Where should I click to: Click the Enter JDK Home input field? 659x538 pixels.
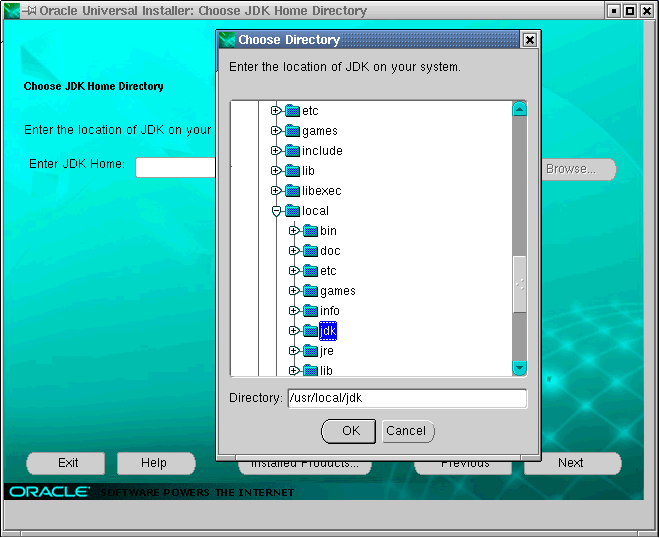click(x=175, y=167)
